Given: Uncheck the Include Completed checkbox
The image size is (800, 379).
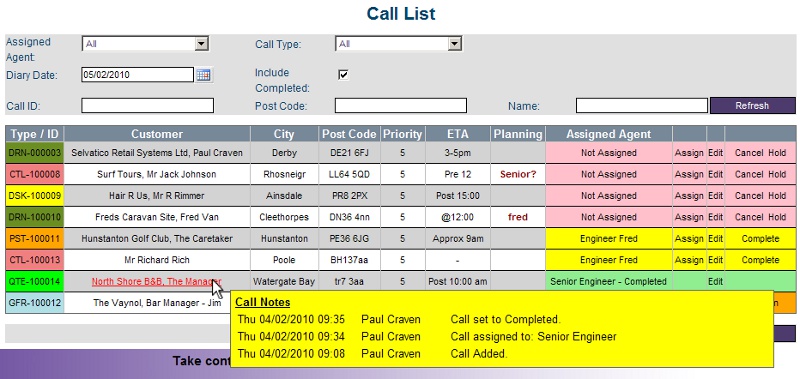Looking at the screenshot, I should pyautogui.click(x=343, y=75).
